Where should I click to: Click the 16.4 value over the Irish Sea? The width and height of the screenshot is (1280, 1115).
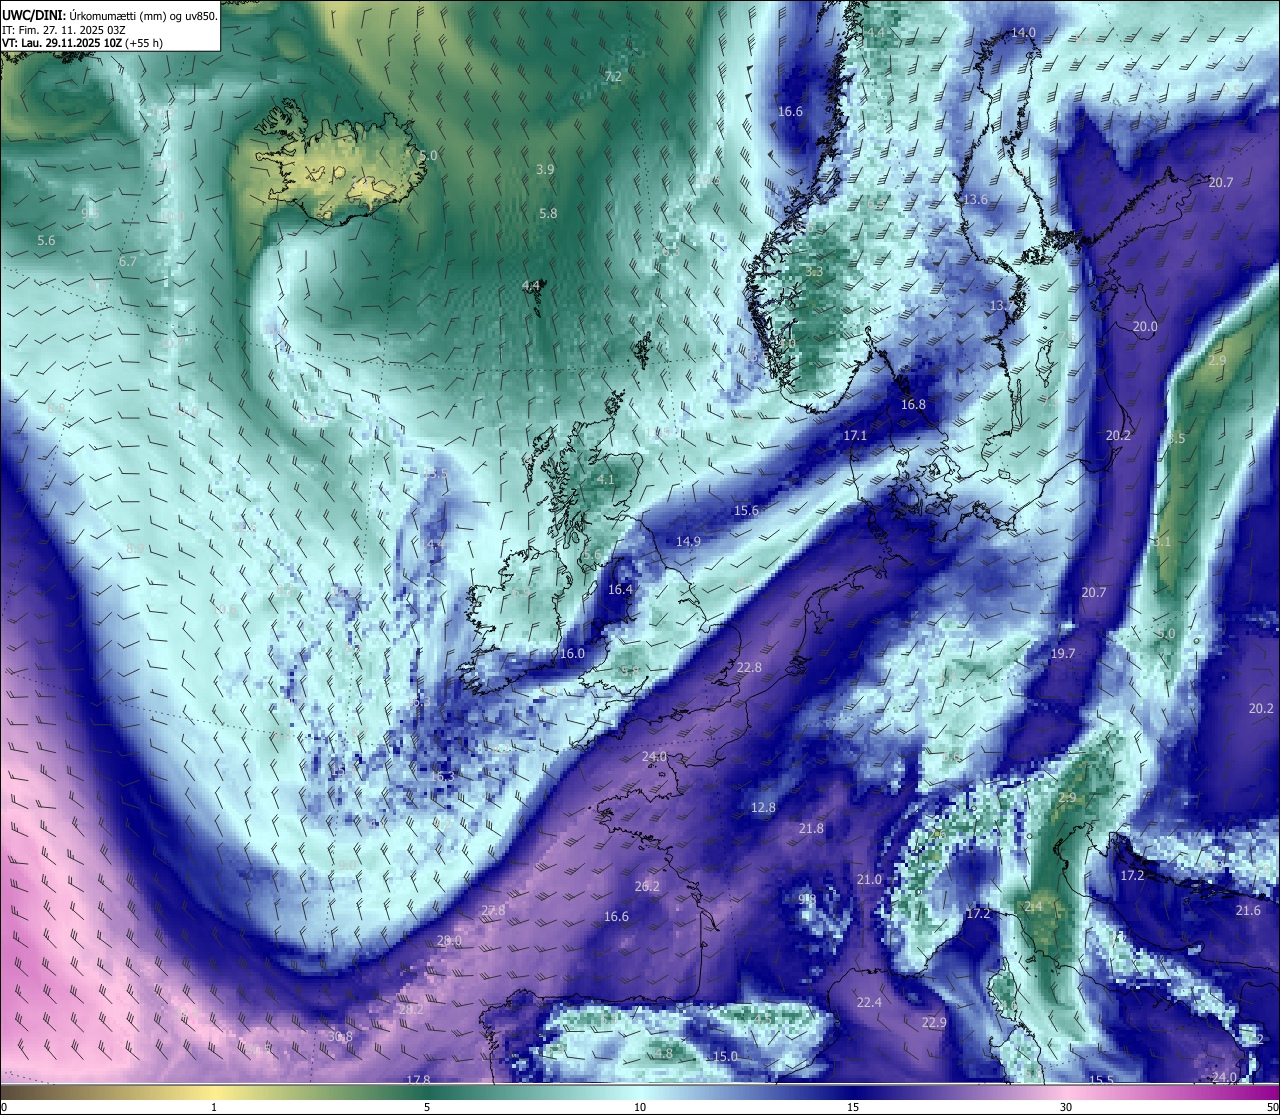click(x=620, y=590)
